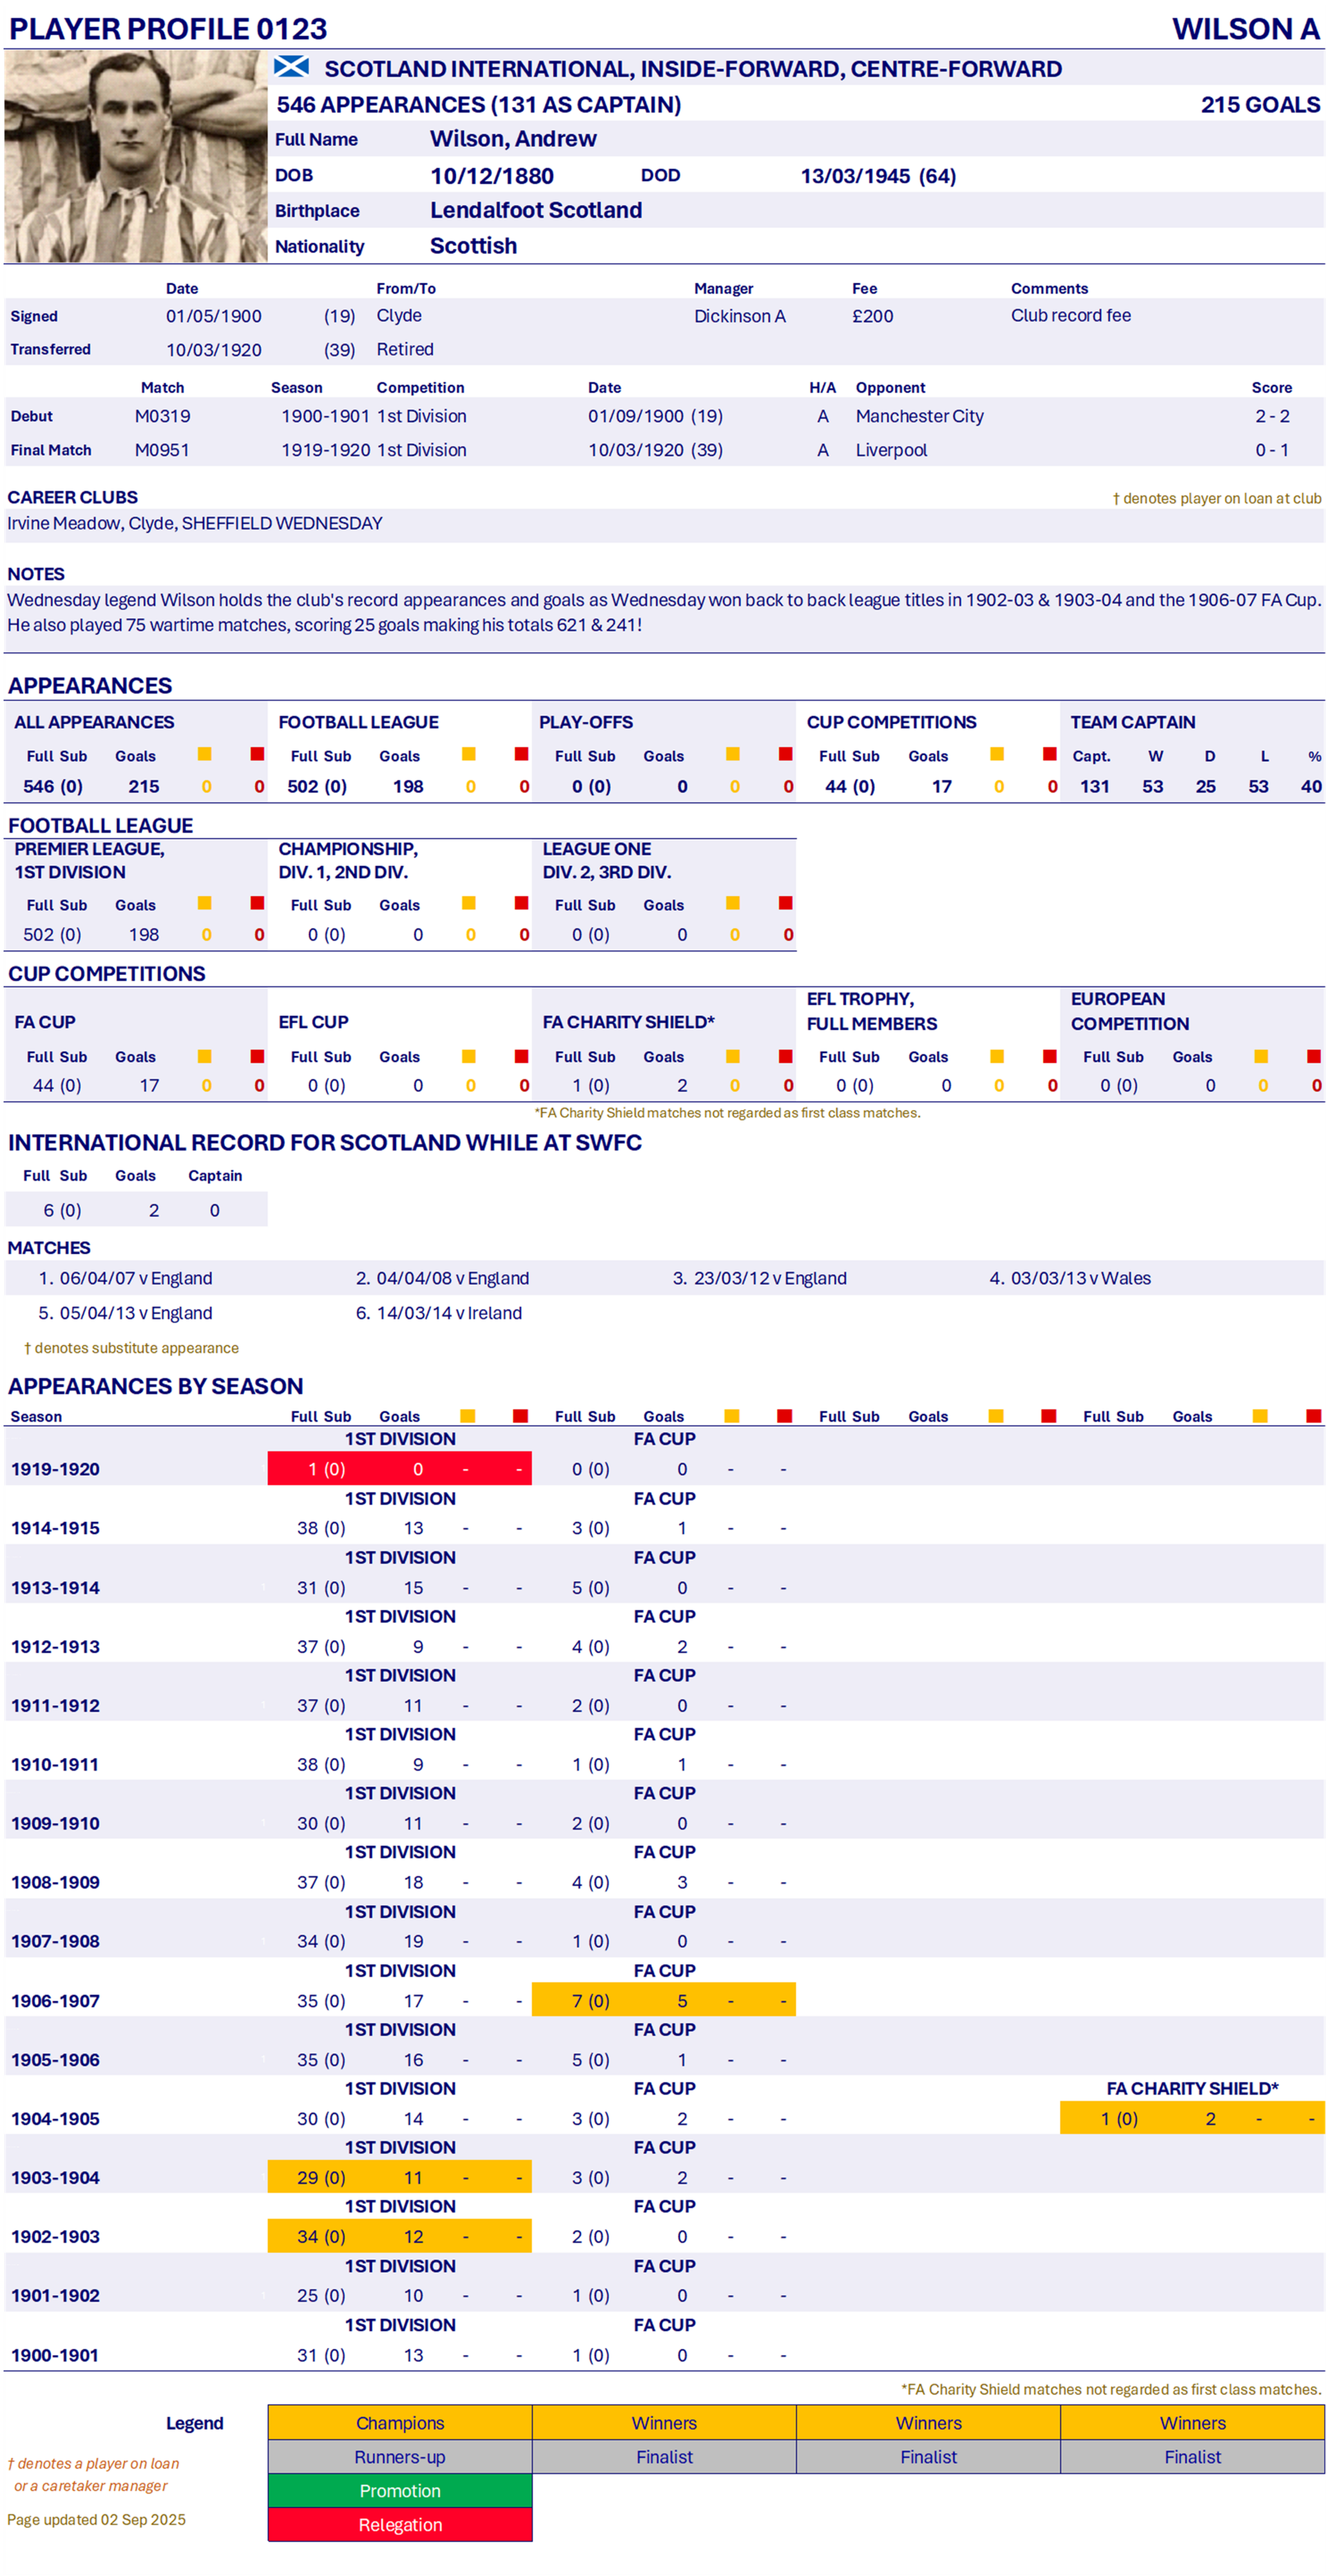
Task: Click yellow card icon under All Appearances
Action: point(204,754)
